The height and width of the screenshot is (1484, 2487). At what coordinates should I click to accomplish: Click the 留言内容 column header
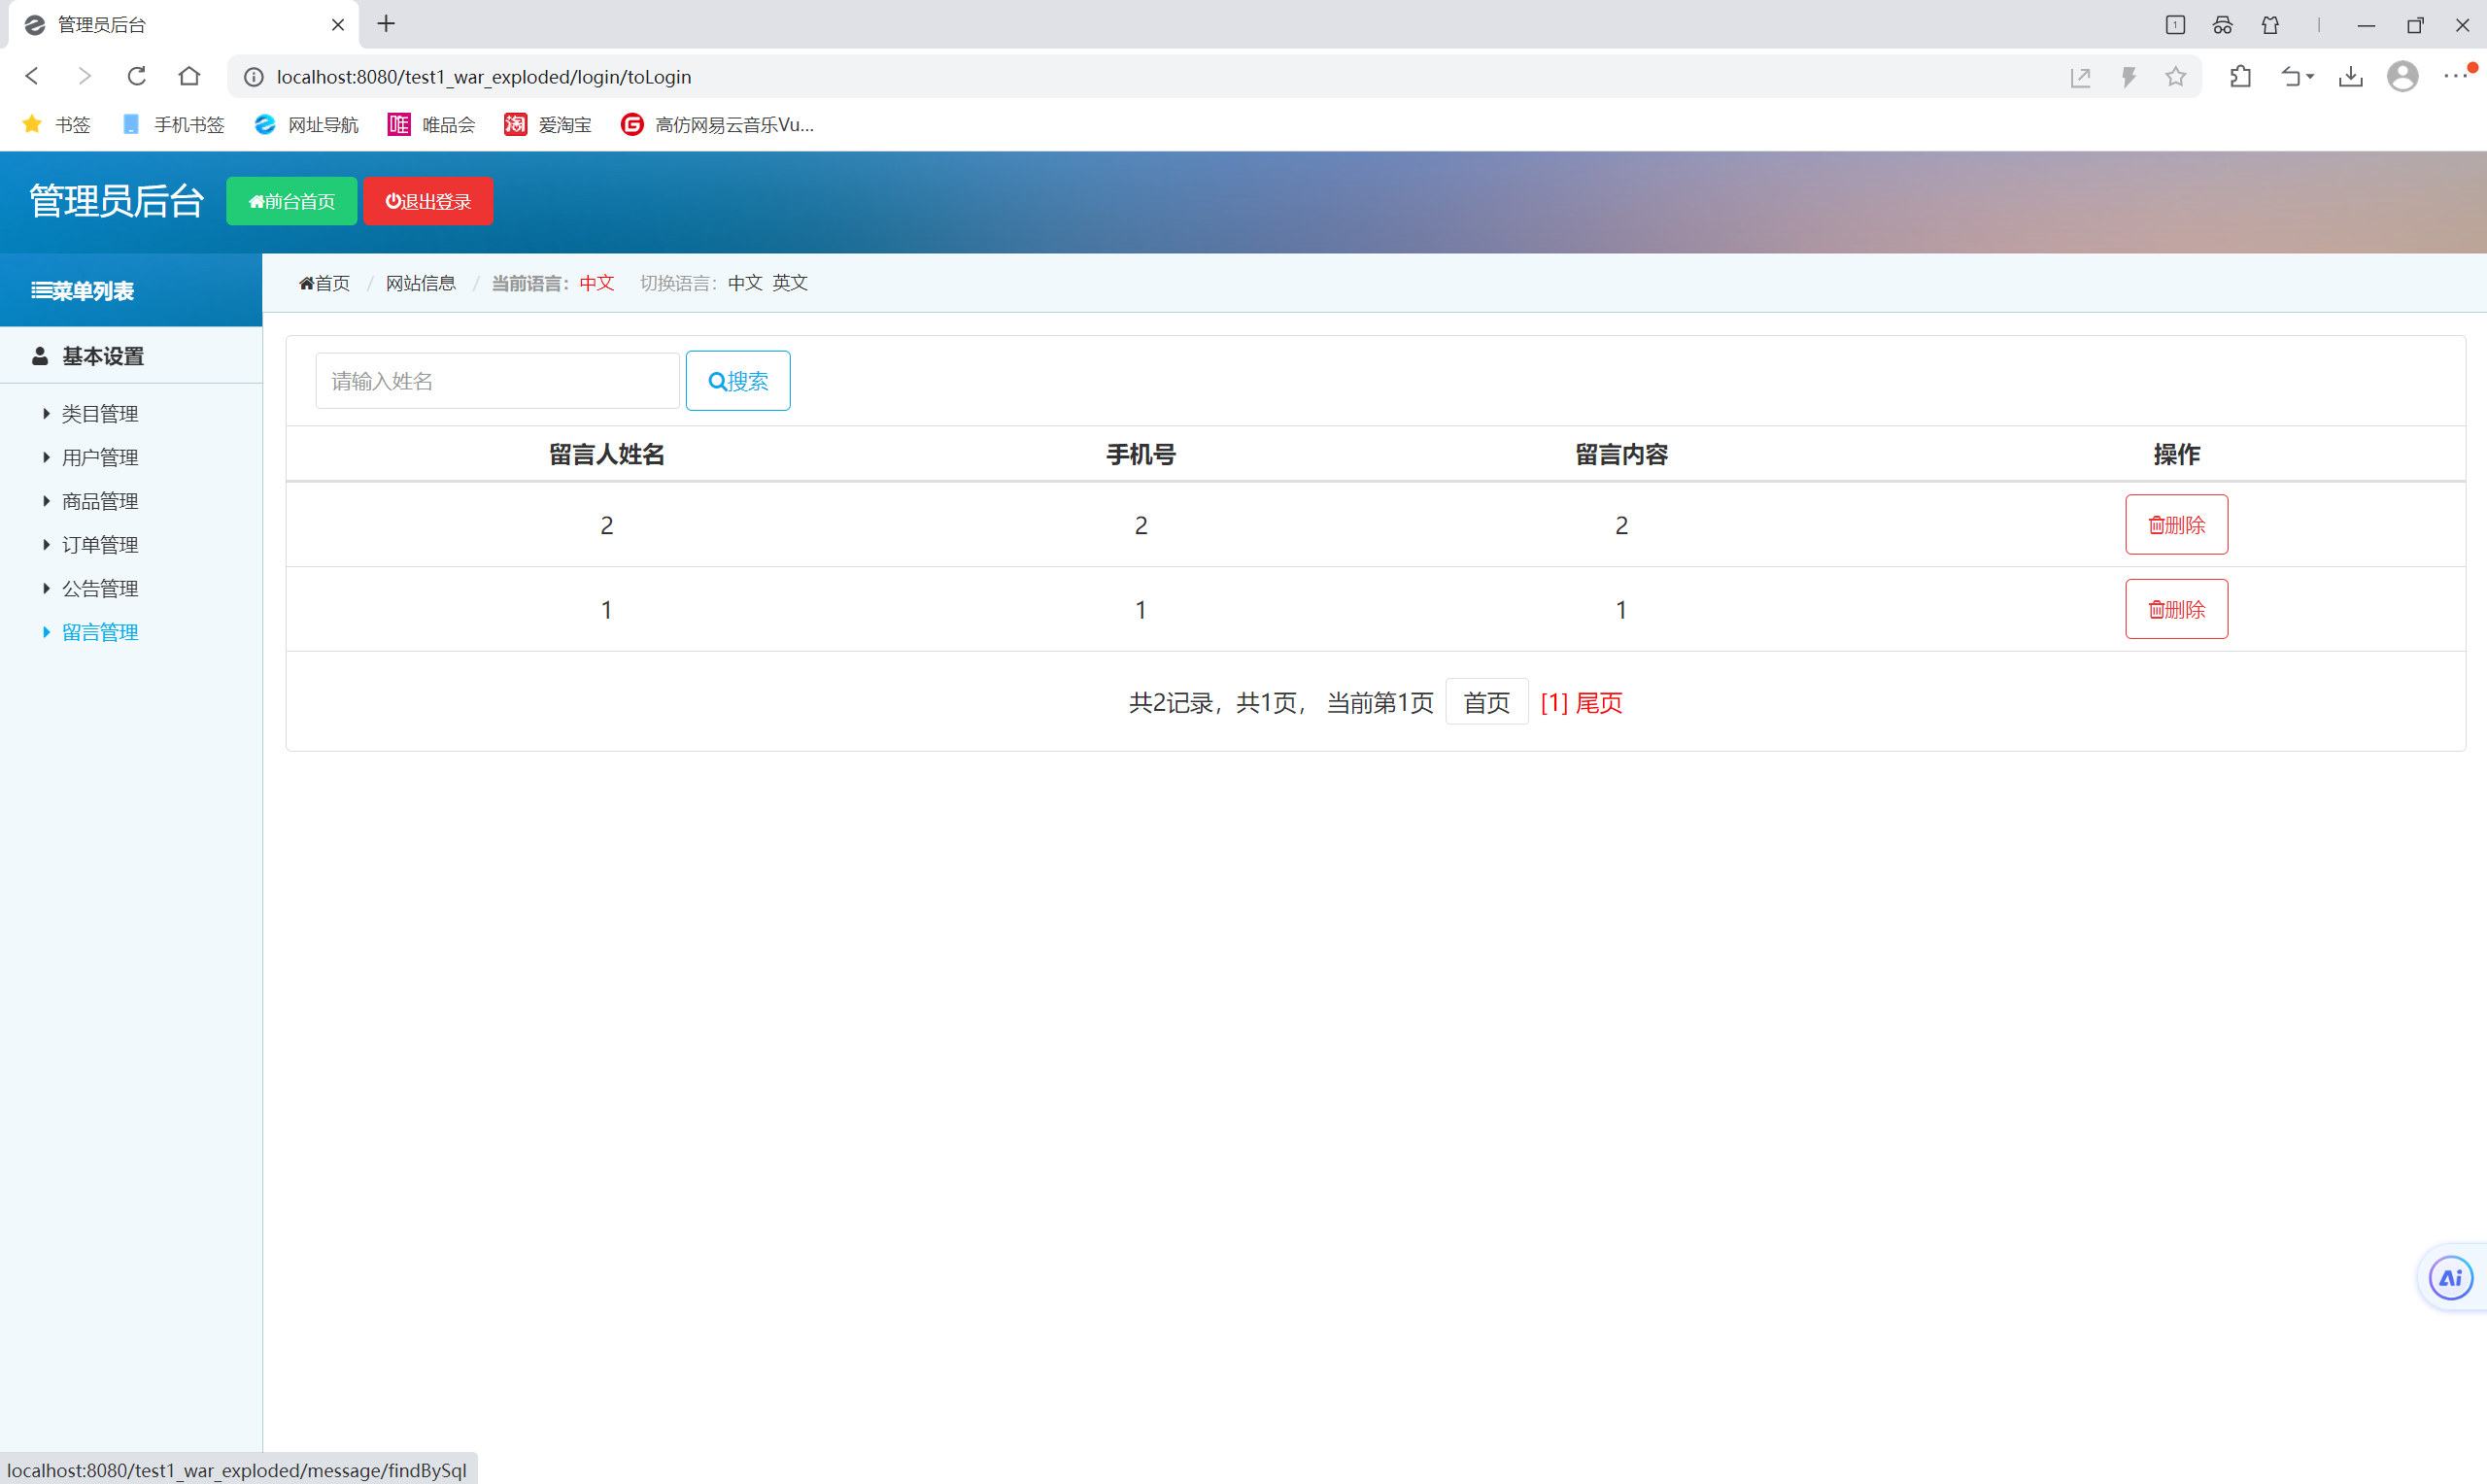pyautogui.click(x=1621, y=454)
